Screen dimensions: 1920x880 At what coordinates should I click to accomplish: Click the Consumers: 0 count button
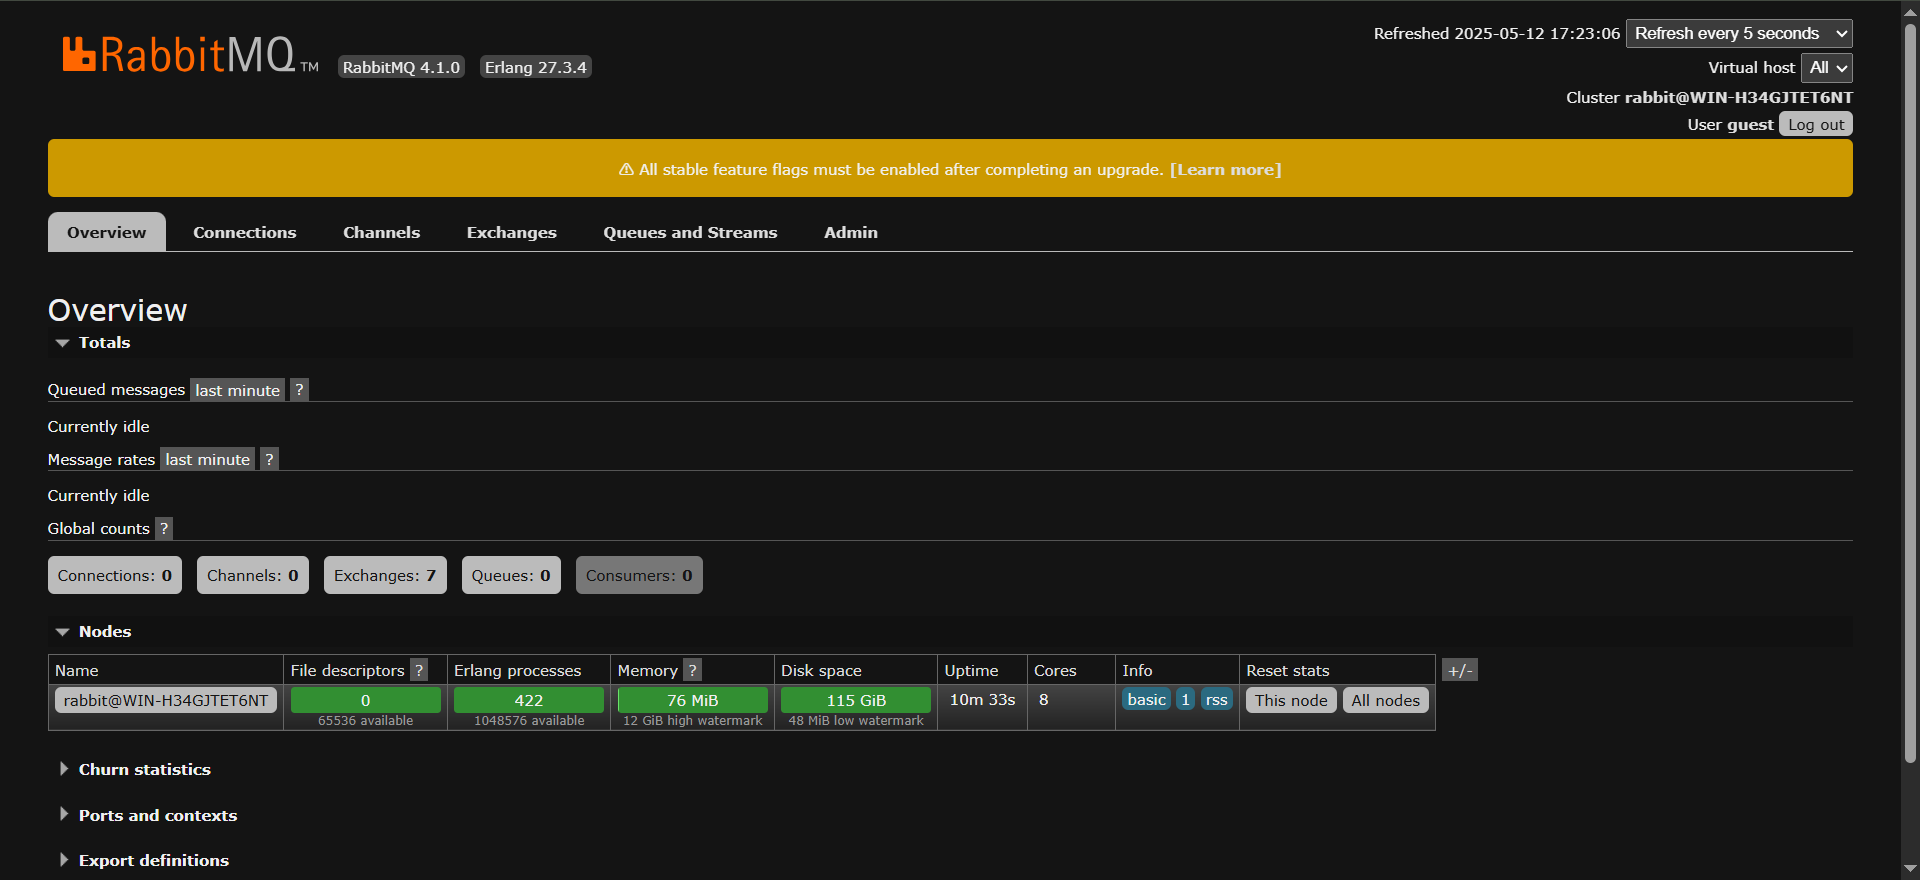(x=639, y=575)
